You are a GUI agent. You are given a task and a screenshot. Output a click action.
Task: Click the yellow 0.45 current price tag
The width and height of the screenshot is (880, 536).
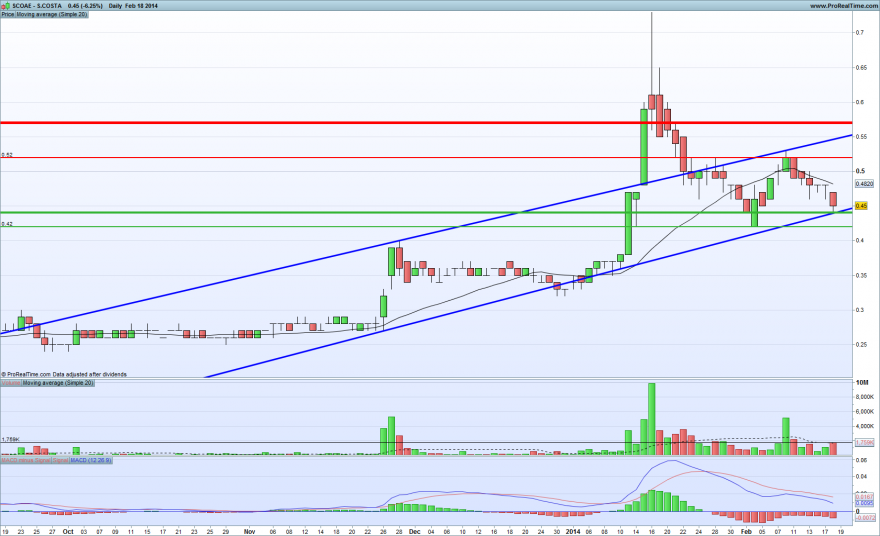click(x=861, y=206)
